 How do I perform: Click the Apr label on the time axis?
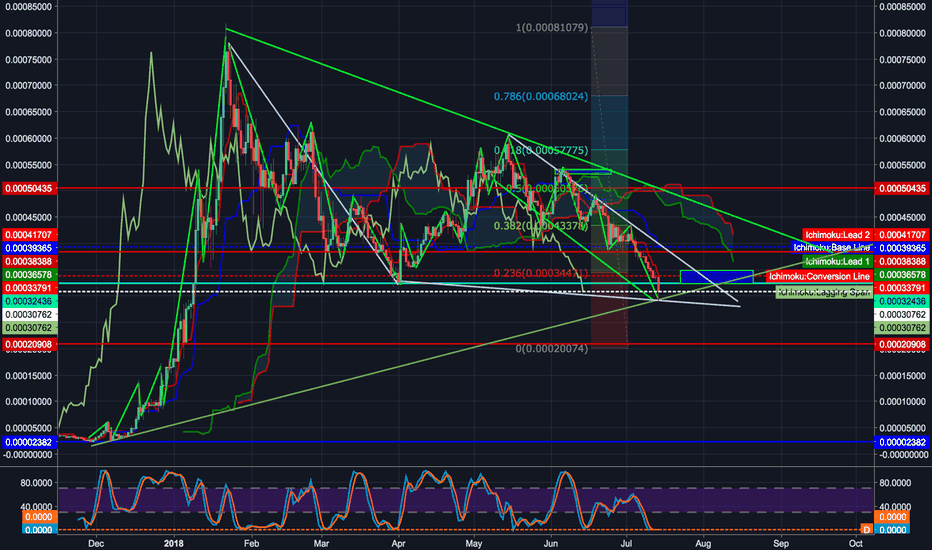pos(398,543)
